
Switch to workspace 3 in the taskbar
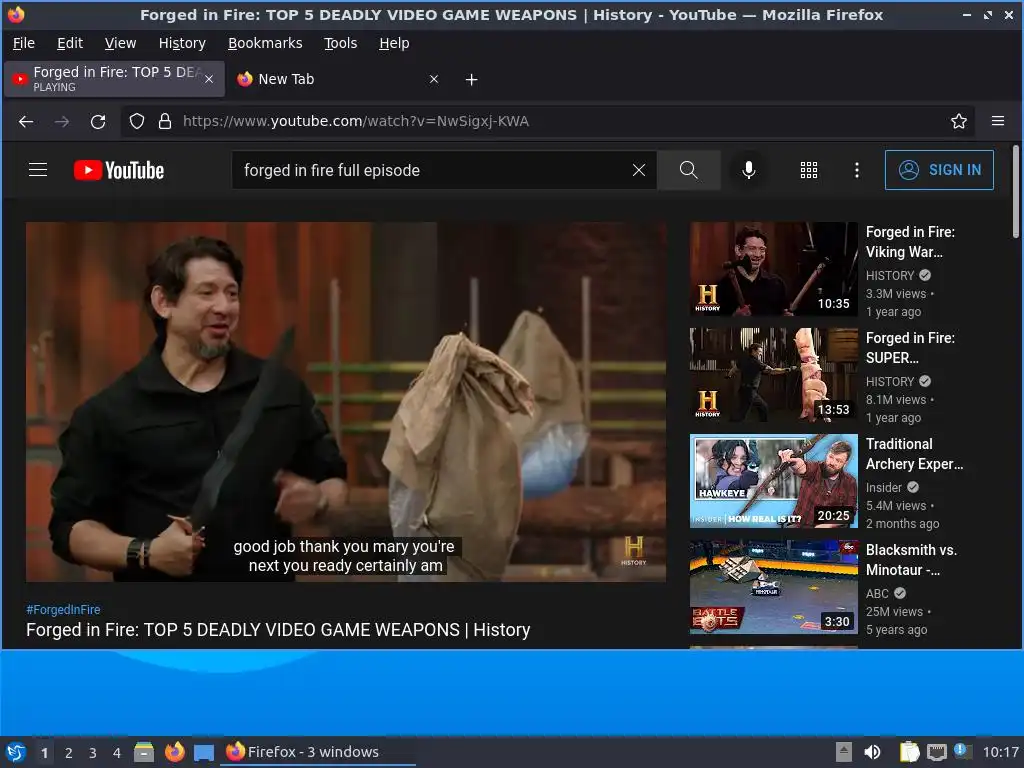(x=93, y=753)
